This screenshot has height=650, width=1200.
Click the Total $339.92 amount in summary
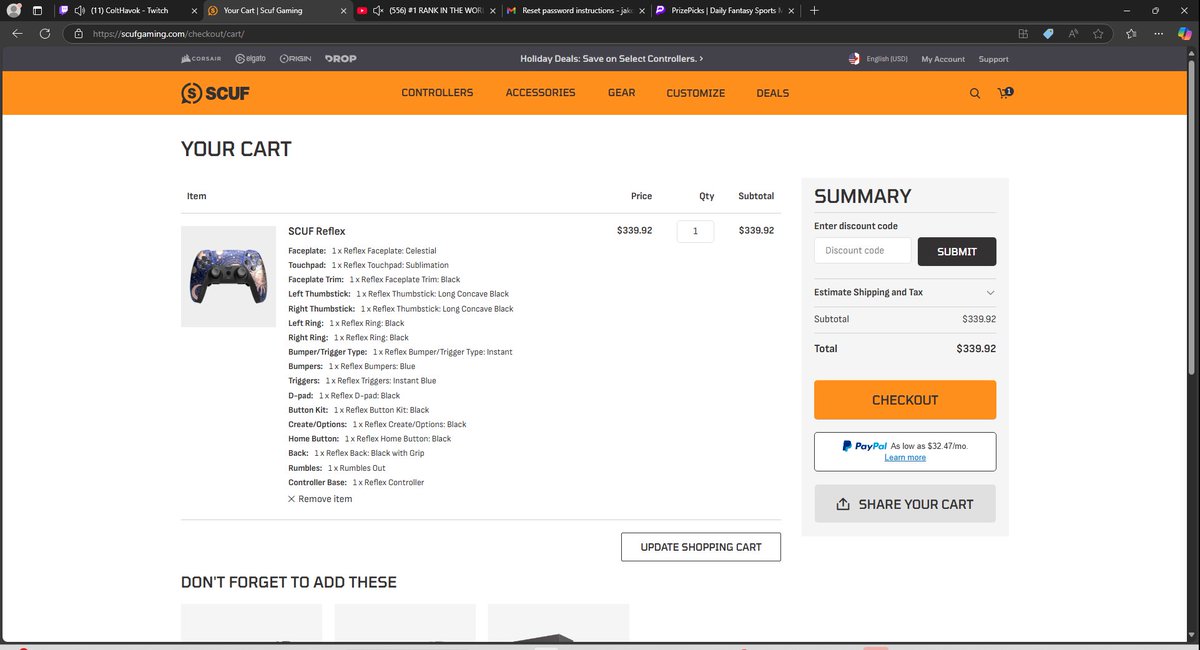click(976, 349)
